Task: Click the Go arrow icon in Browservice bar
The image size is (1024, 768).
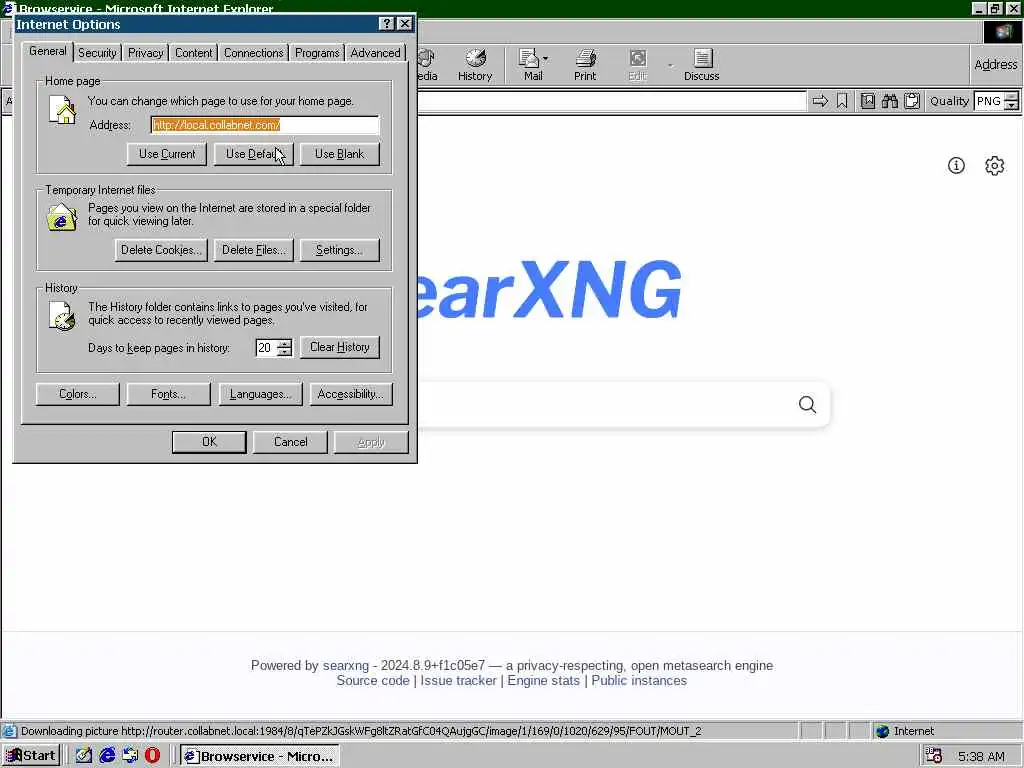Action: 820,101
